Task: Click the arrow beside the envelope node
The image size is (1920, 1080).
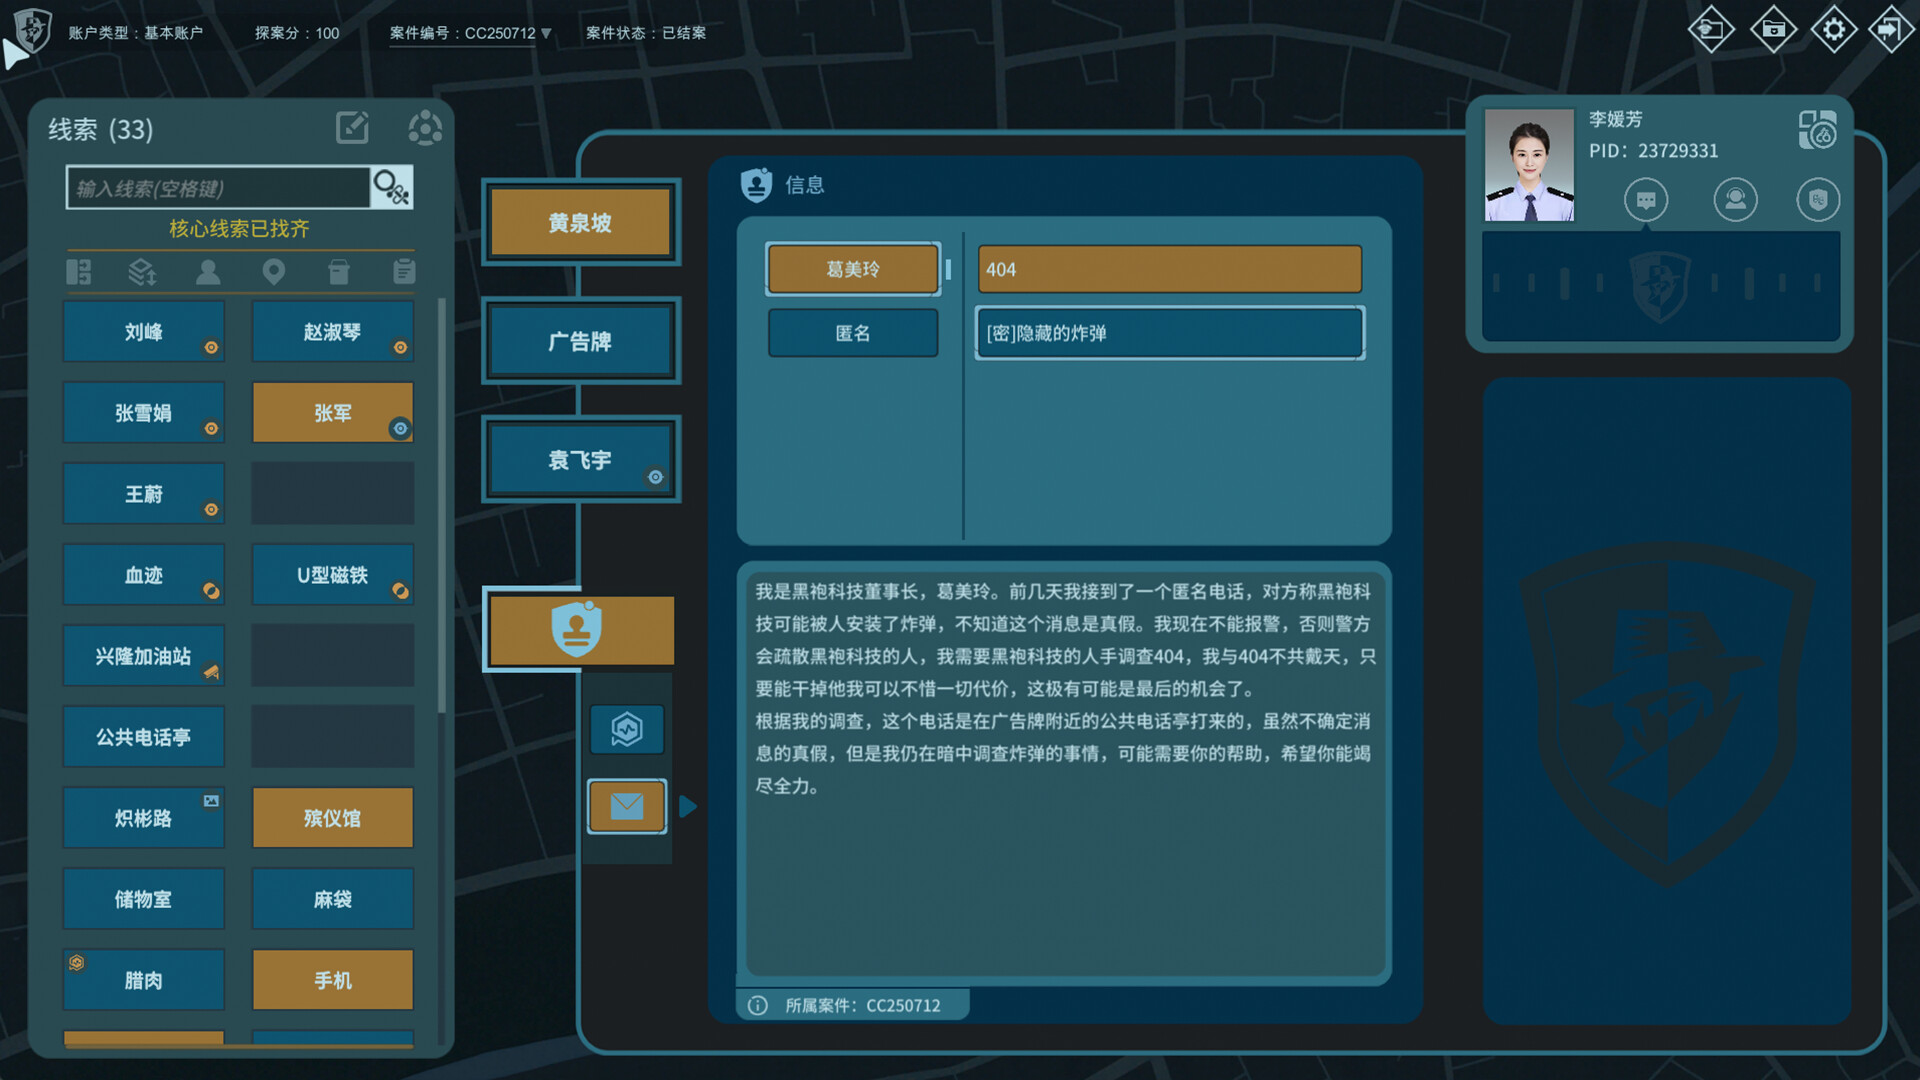Action: pyautogui.click(x=688, y=806)
